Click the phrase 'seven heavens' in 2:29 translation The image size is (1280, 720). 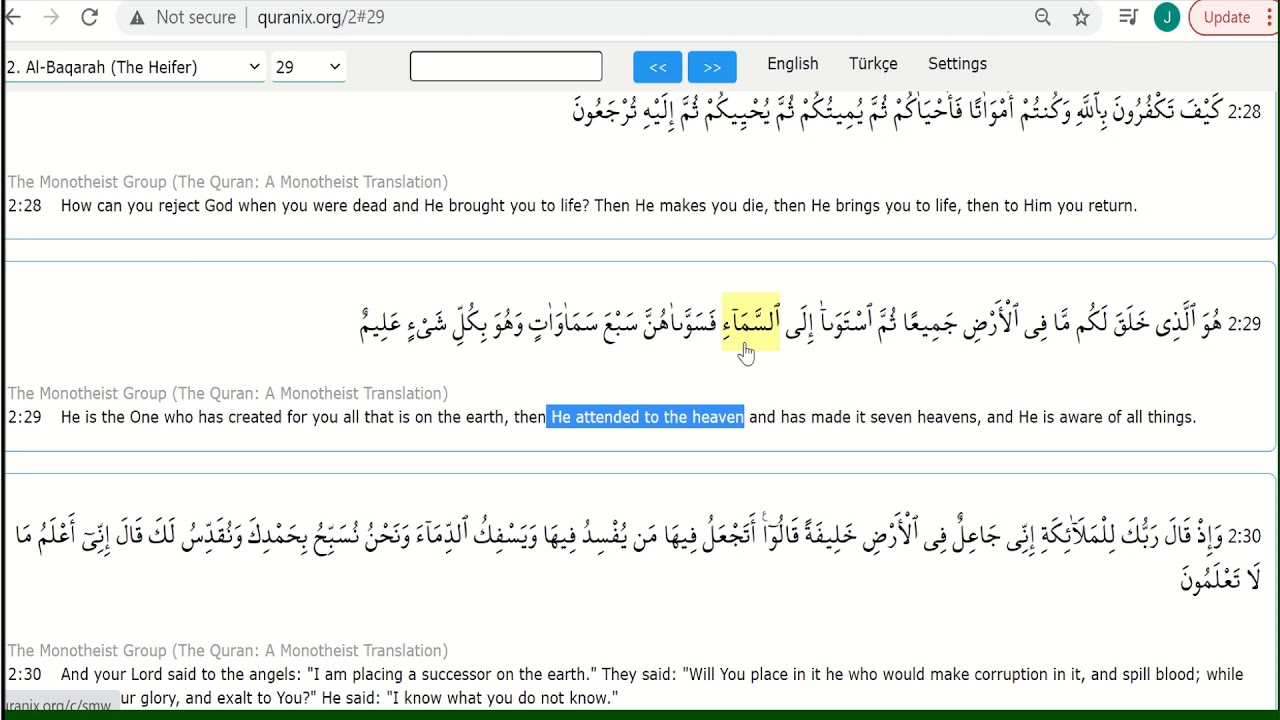click(x=925, y=417)
